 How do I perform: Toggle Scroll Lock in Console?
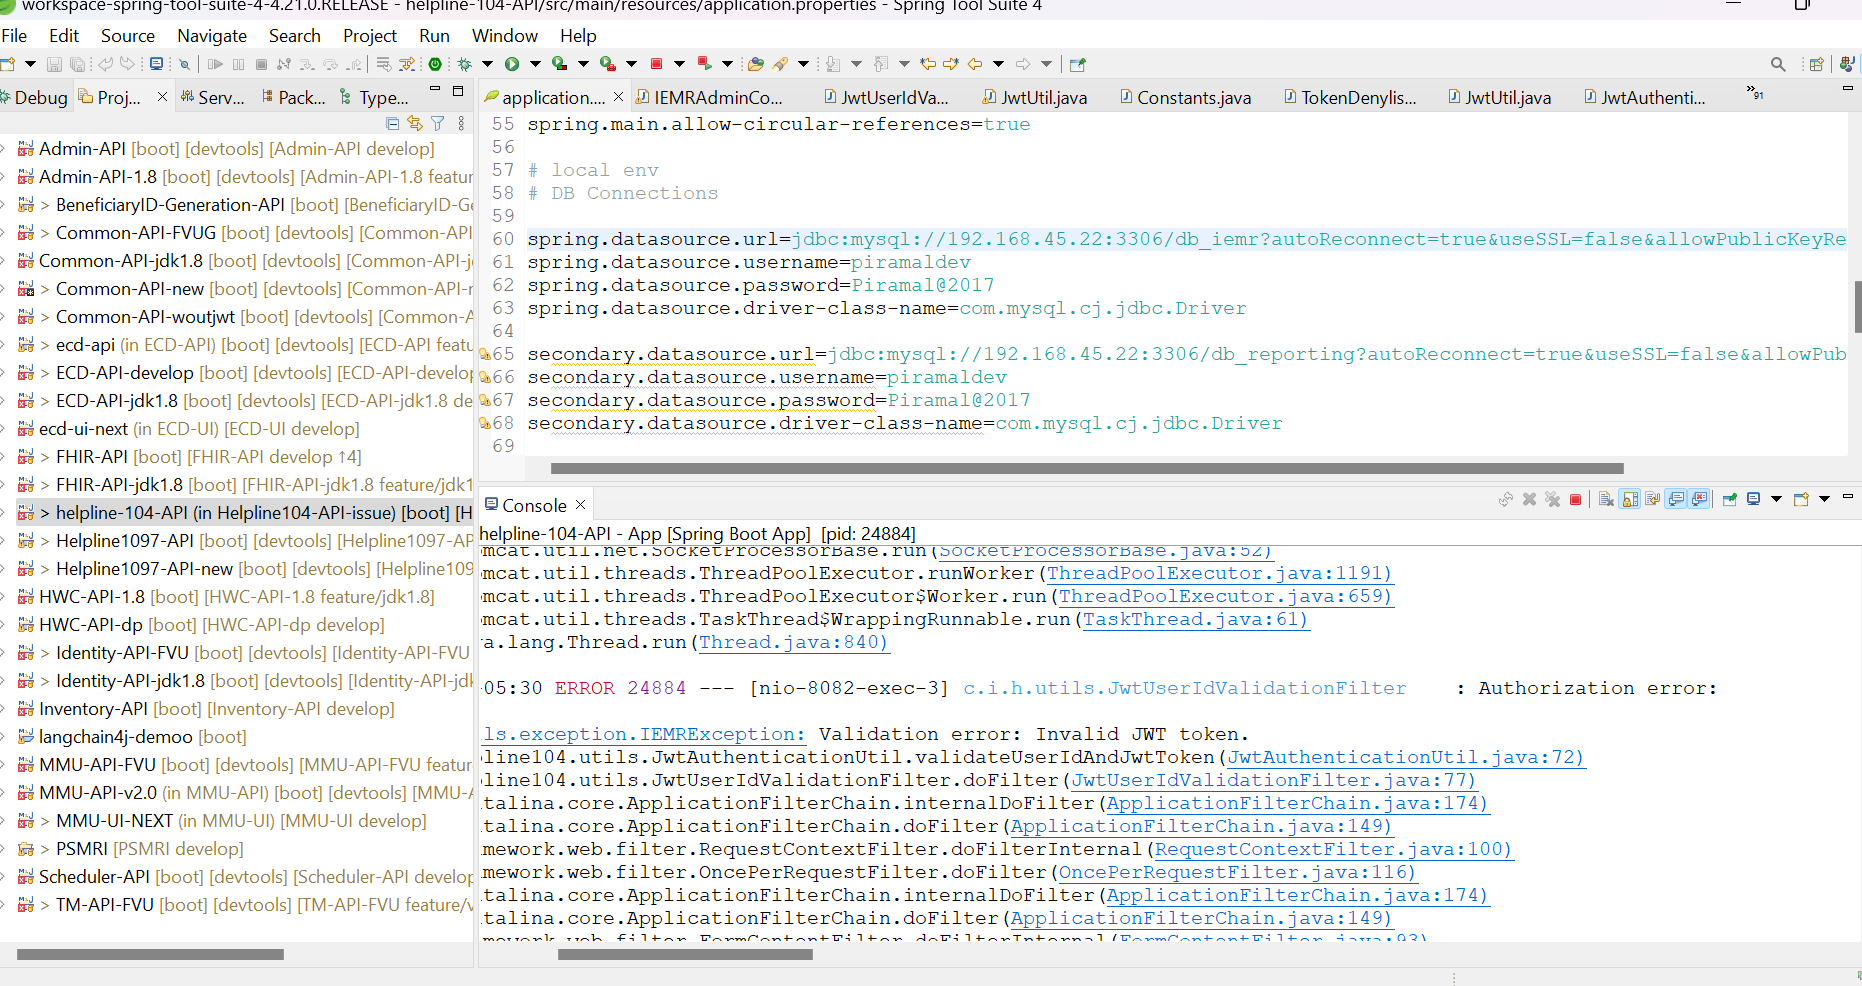click(x=1630, y=499)
